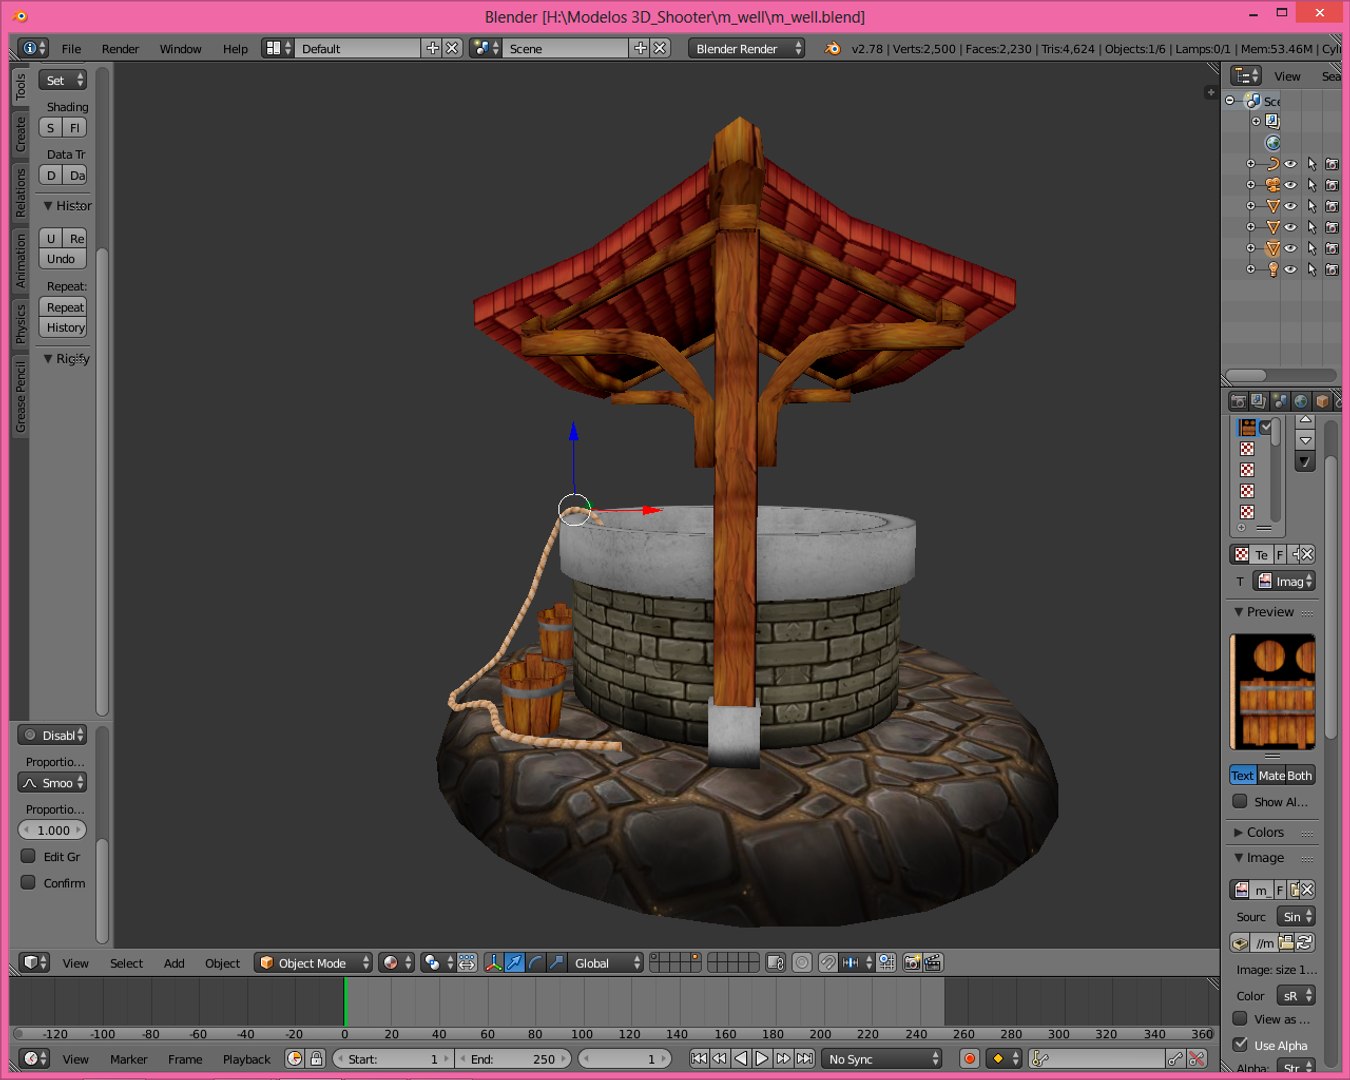This screenshot has height=1080, width=1350.
Task: Select the rotate manipulator arc icon
Action: [x=535, y=963]
